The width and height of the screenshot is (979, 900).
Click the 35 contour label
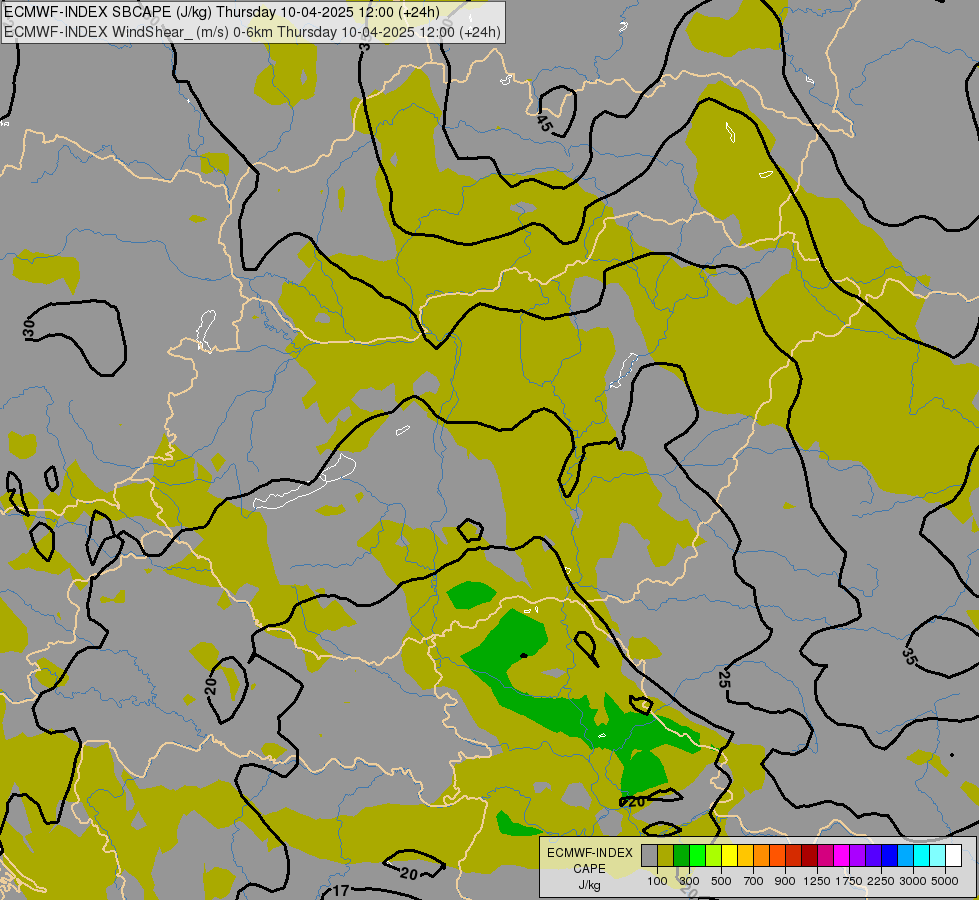click(x=910, y=656)
